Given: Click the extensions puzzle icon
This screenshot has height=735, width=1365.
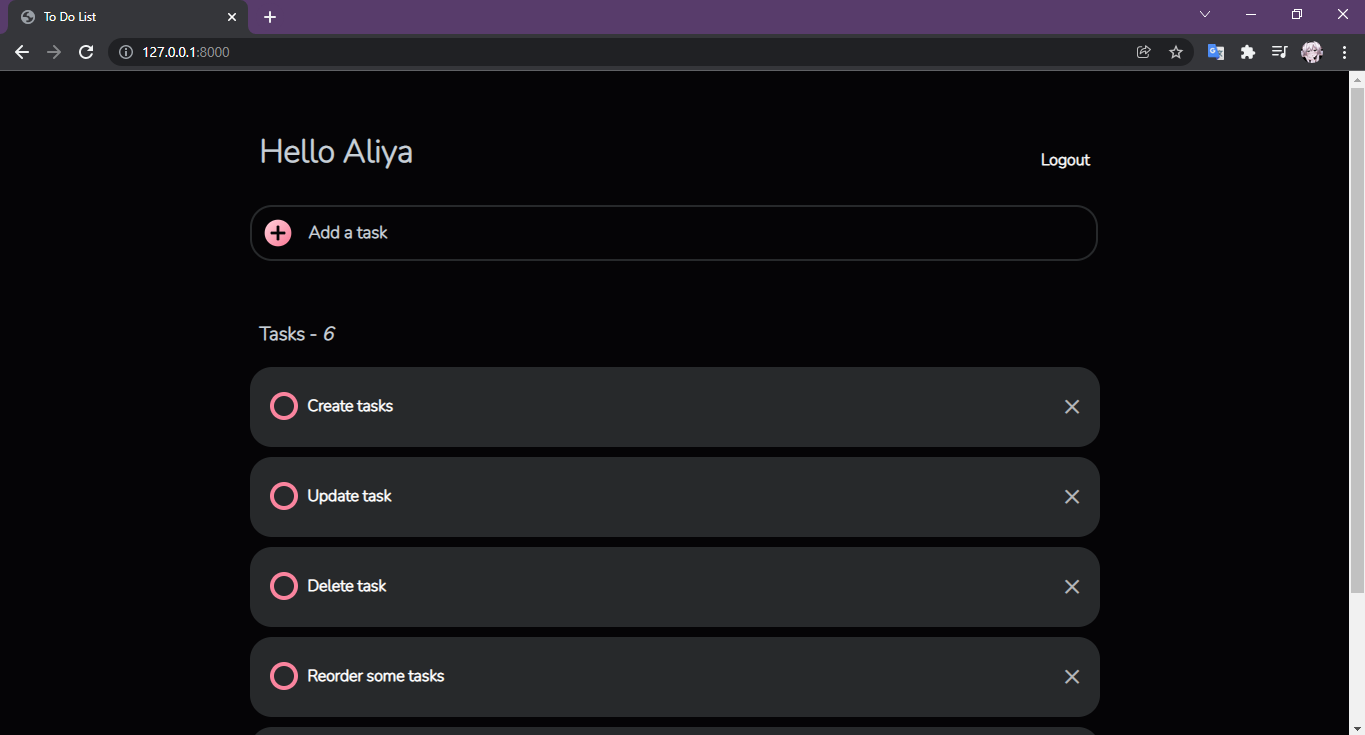Looking at the screenshot, I should coord(1247,51).
